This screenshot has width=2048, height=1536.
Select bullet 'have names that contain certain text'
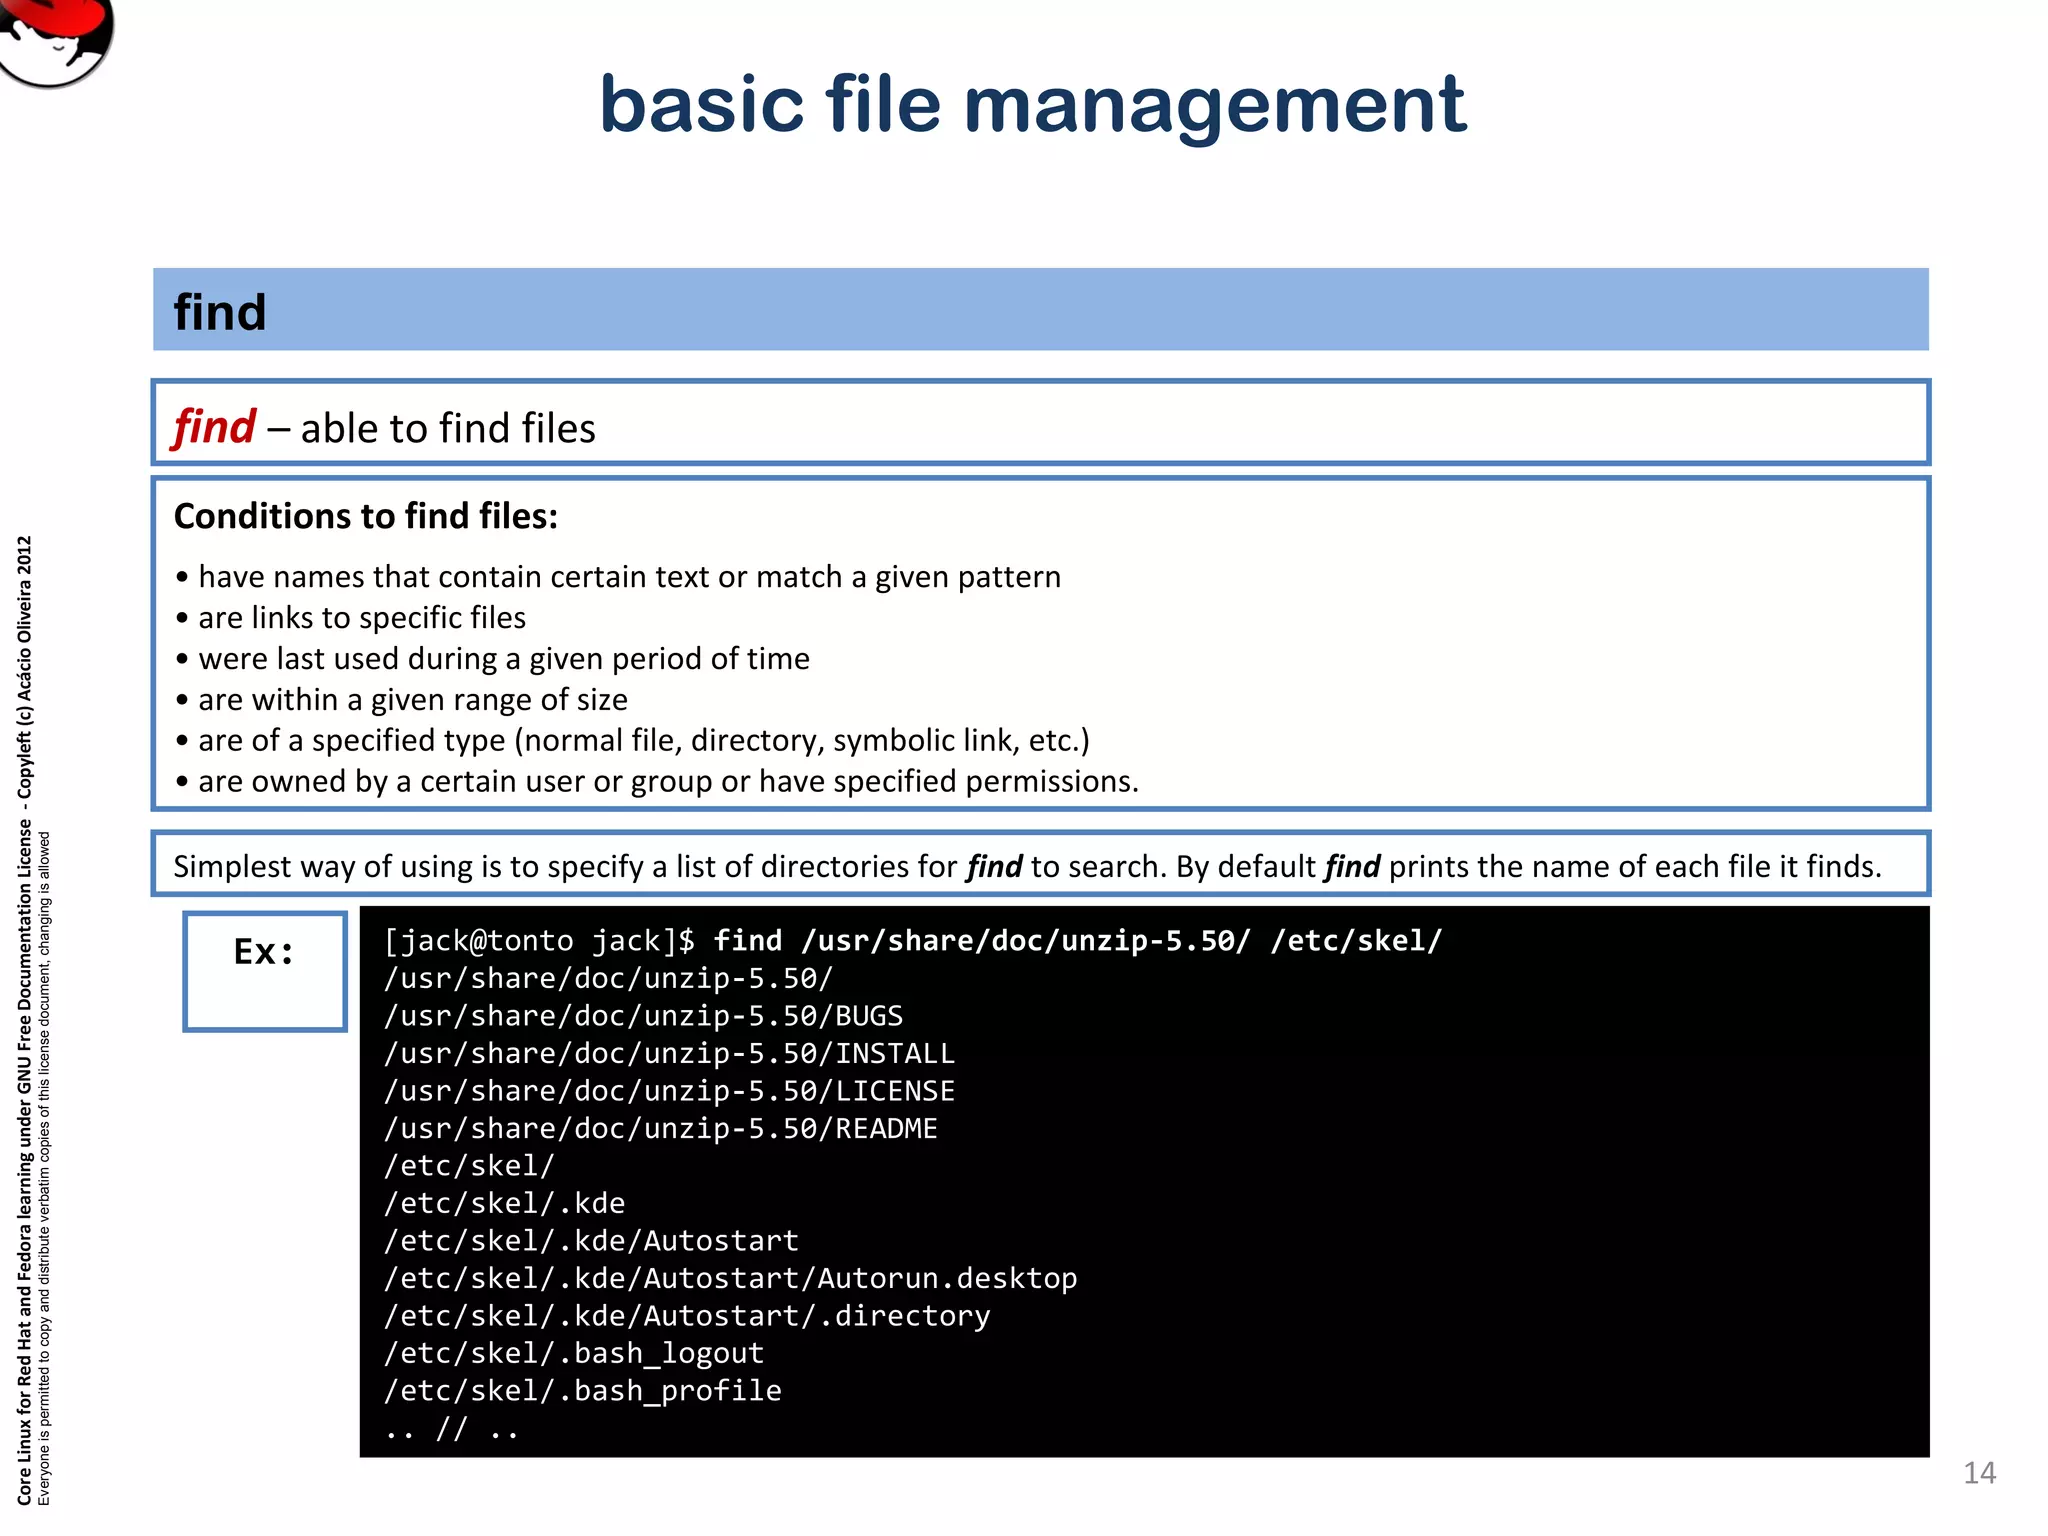618,577
